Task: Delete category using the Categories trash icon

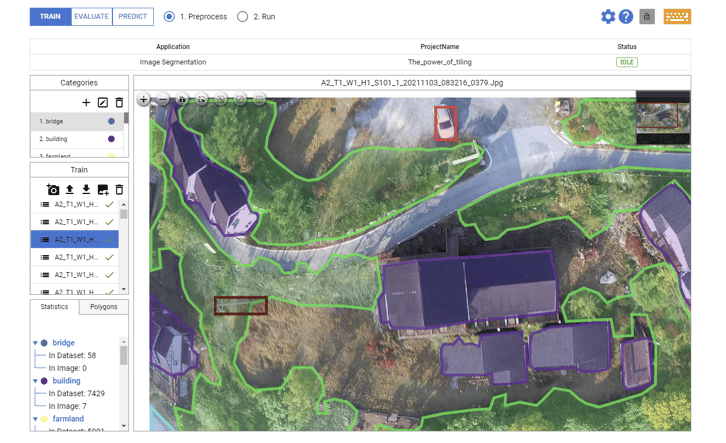Action: (x=119, y=102)
